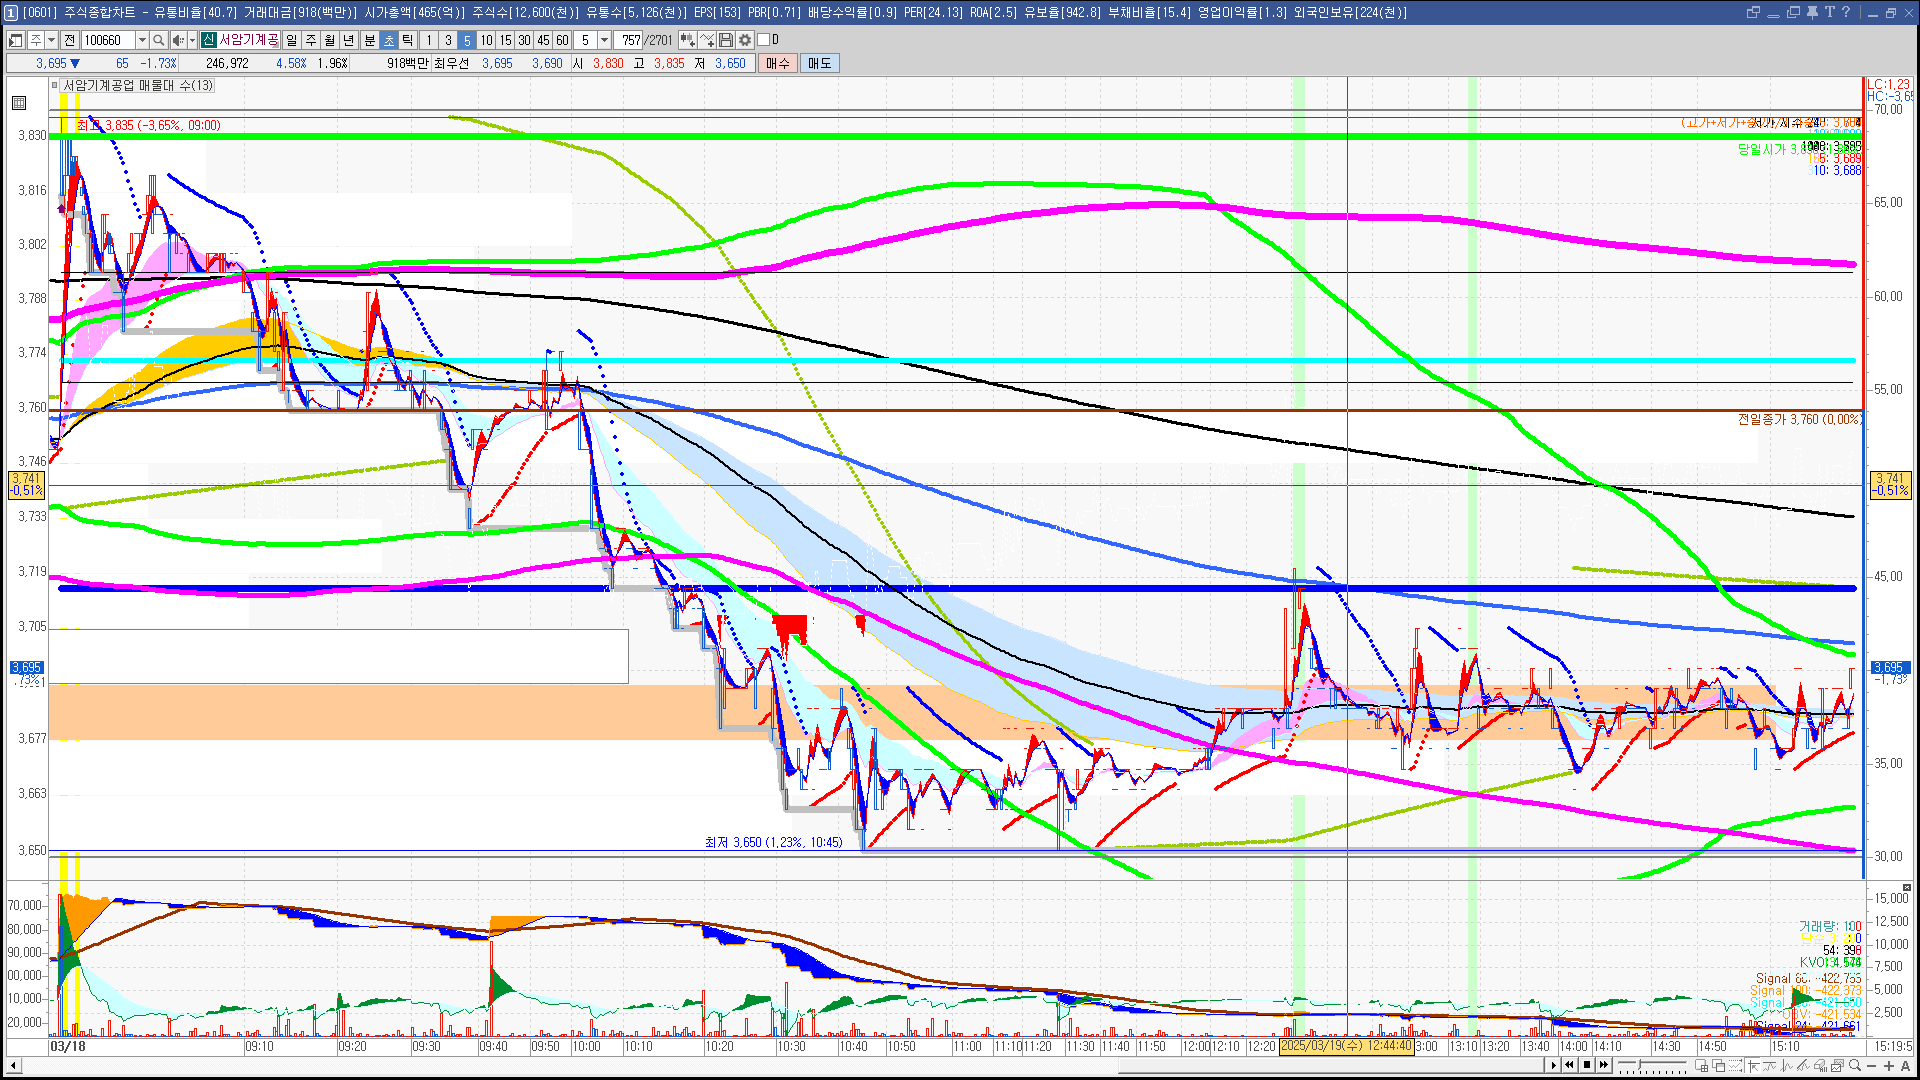Pin the window with pushpin icon

[x=1811, y=12]
